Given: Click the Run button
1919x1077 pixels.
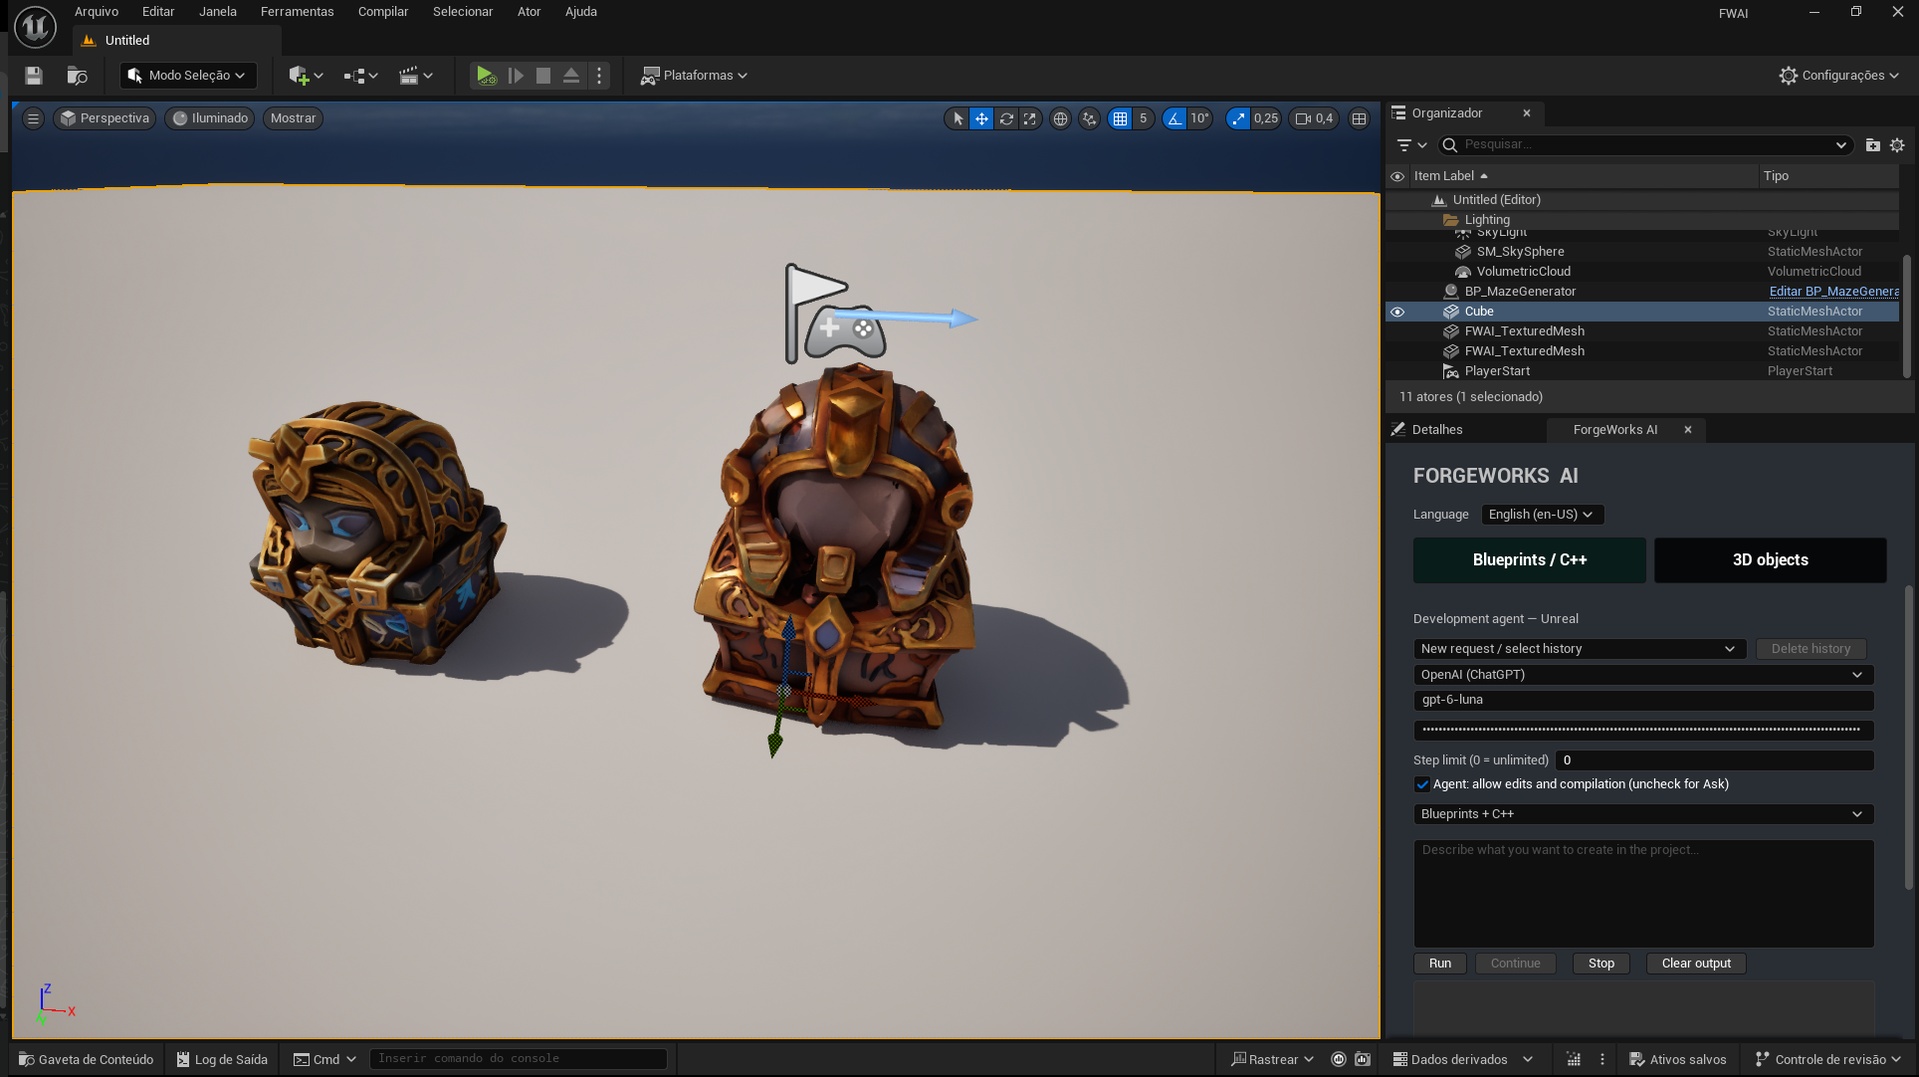Looking at the screenshot, I should [x=1439, y=963].
